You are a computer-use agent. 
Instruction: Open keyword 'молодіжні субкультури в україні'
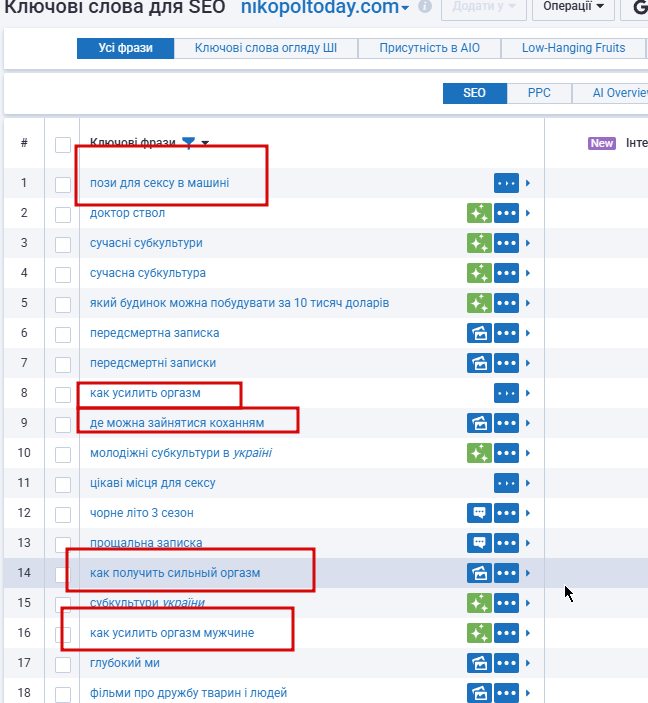point(181,453)
